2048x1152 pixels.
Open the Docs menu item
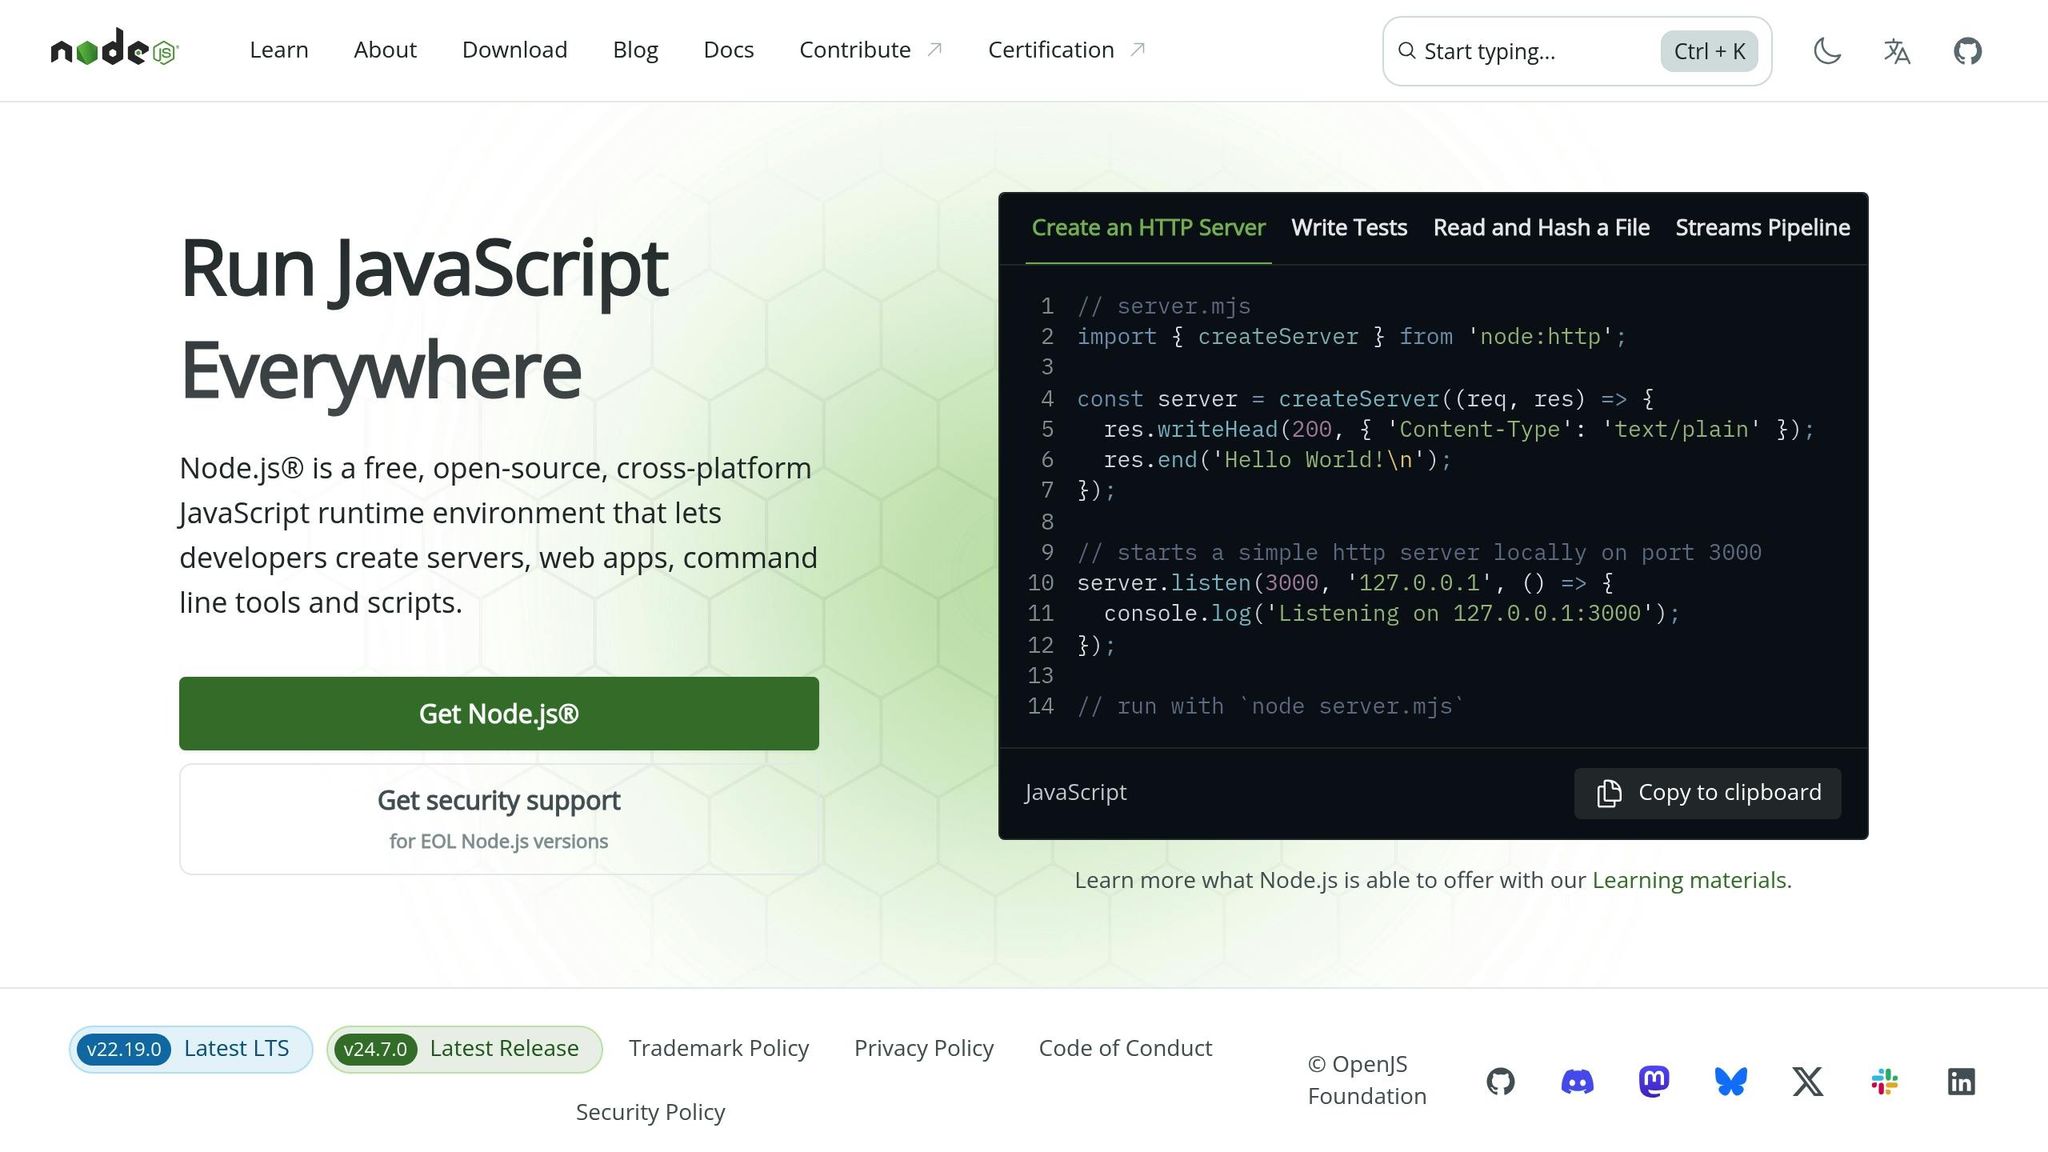coord(728,49)
